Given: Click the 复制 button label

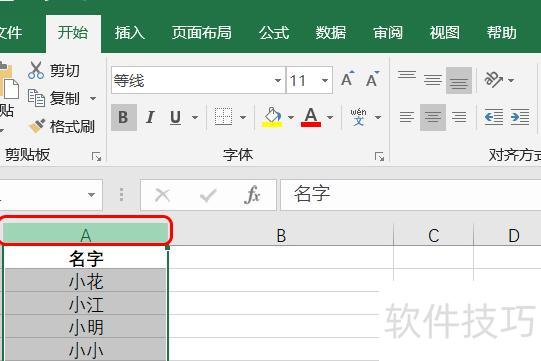Looking at the screenshot, I should 65,99.
